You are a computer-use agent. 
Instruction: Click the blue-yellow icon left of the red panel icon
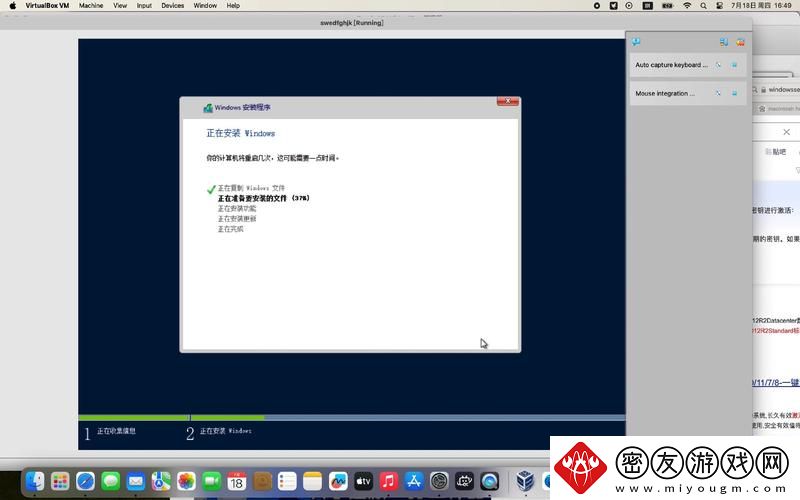(x=723, y=42)
